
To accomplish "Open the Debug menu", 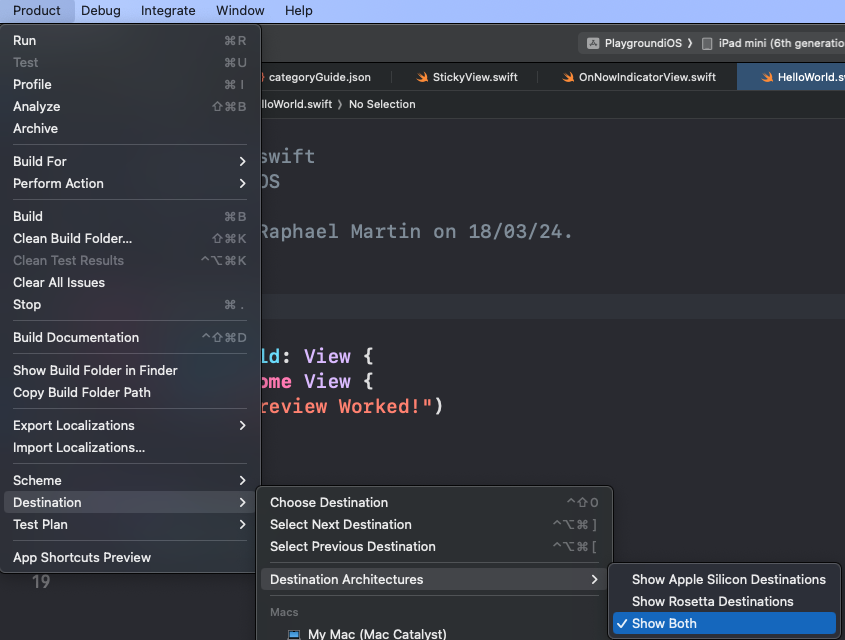I will [101, 11].
